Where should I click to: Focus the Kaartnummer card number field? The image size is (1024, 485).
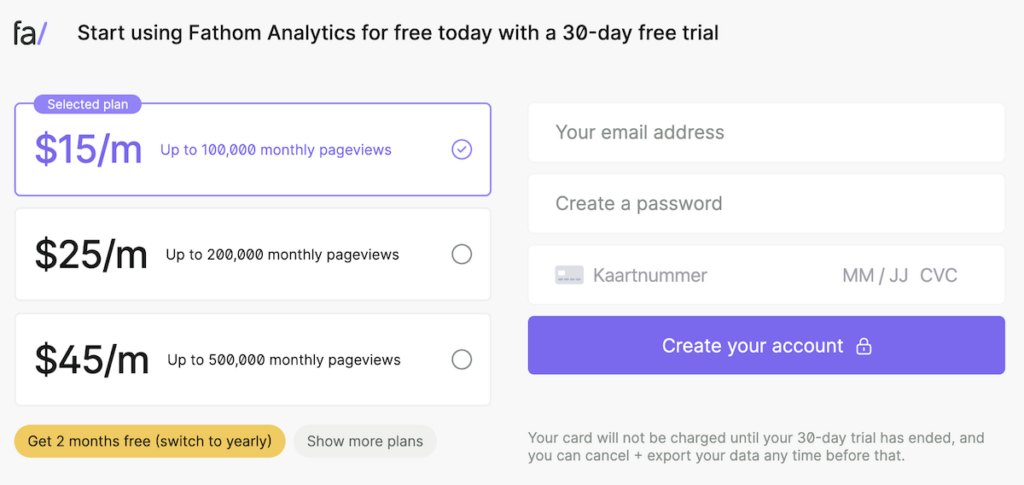click(700, 275)
